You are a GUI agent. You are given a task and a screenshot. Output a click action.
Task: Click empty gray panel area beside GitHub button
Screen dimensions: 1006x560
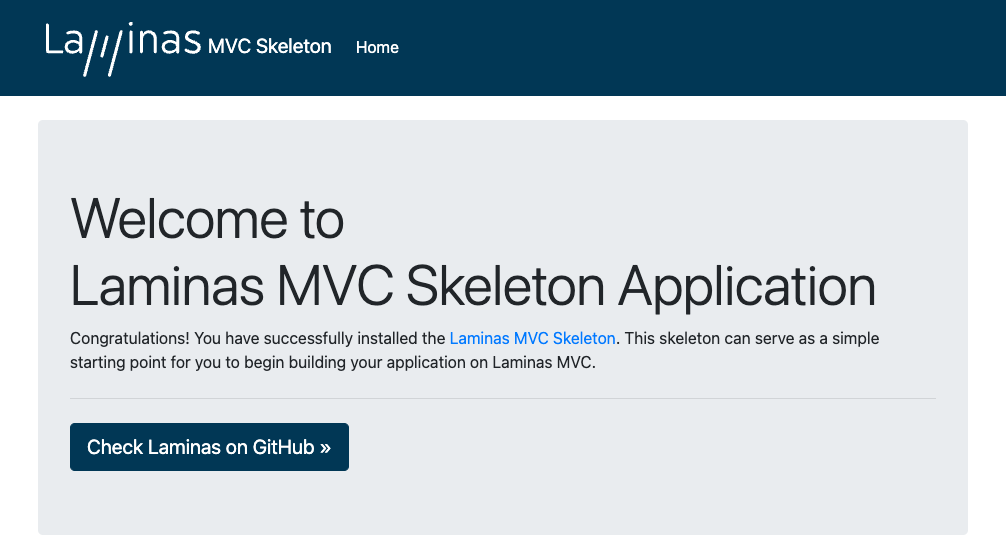(642, 447)
